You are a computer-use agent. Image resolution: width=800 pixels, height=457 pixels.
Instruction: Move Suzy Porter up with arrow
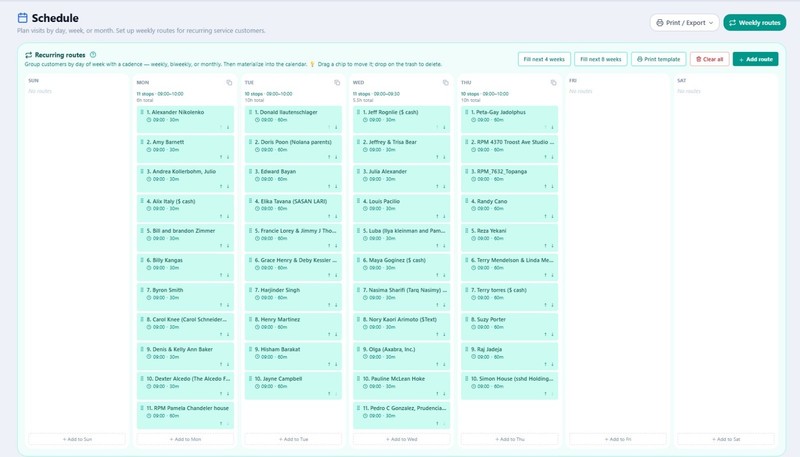[545, 335]
